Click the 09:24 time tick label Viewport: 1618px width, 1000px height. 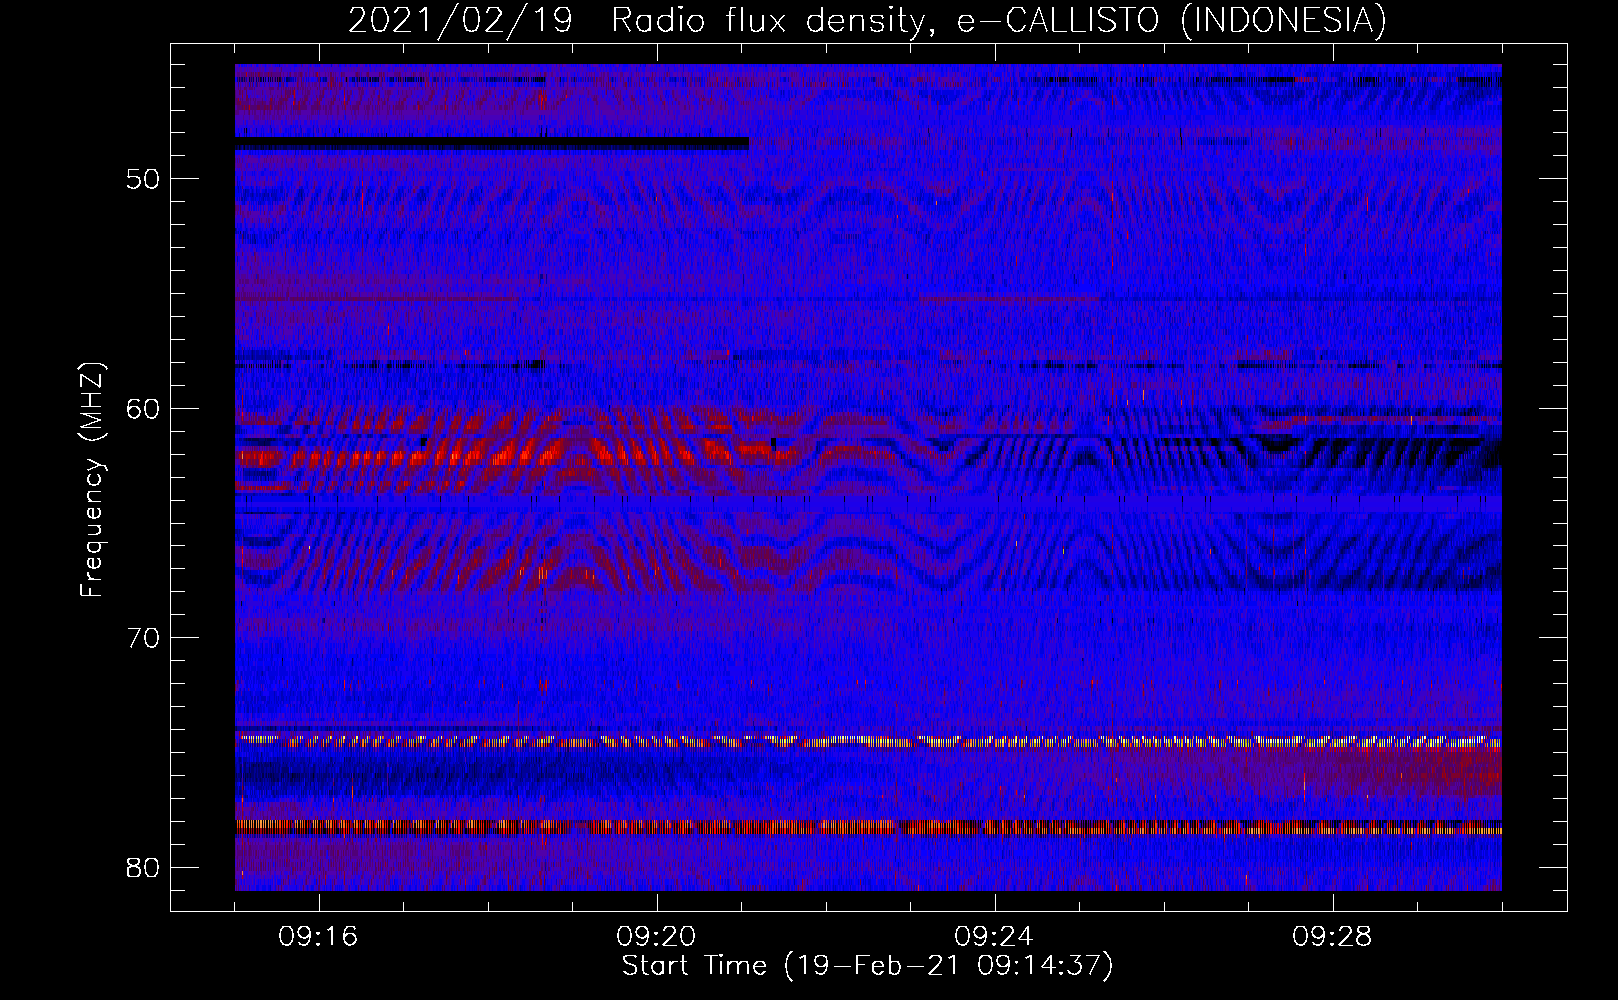(x=994, y=937)
